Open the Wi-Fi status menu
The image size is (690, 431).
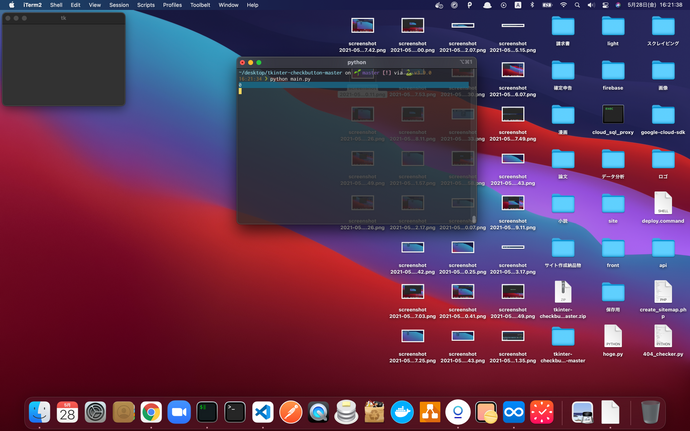(563, 5)
